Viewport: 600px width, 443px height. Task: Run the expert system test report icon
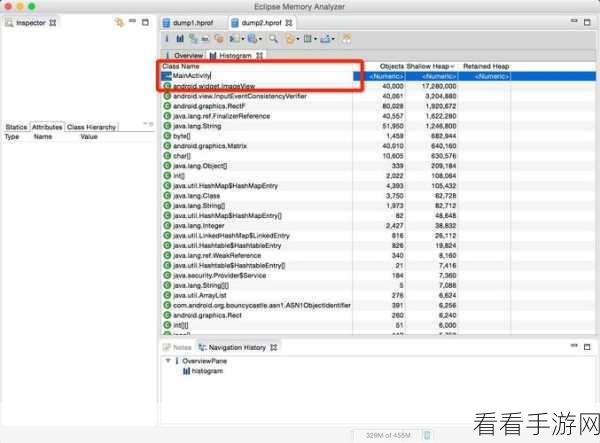[x=234, y=39]
